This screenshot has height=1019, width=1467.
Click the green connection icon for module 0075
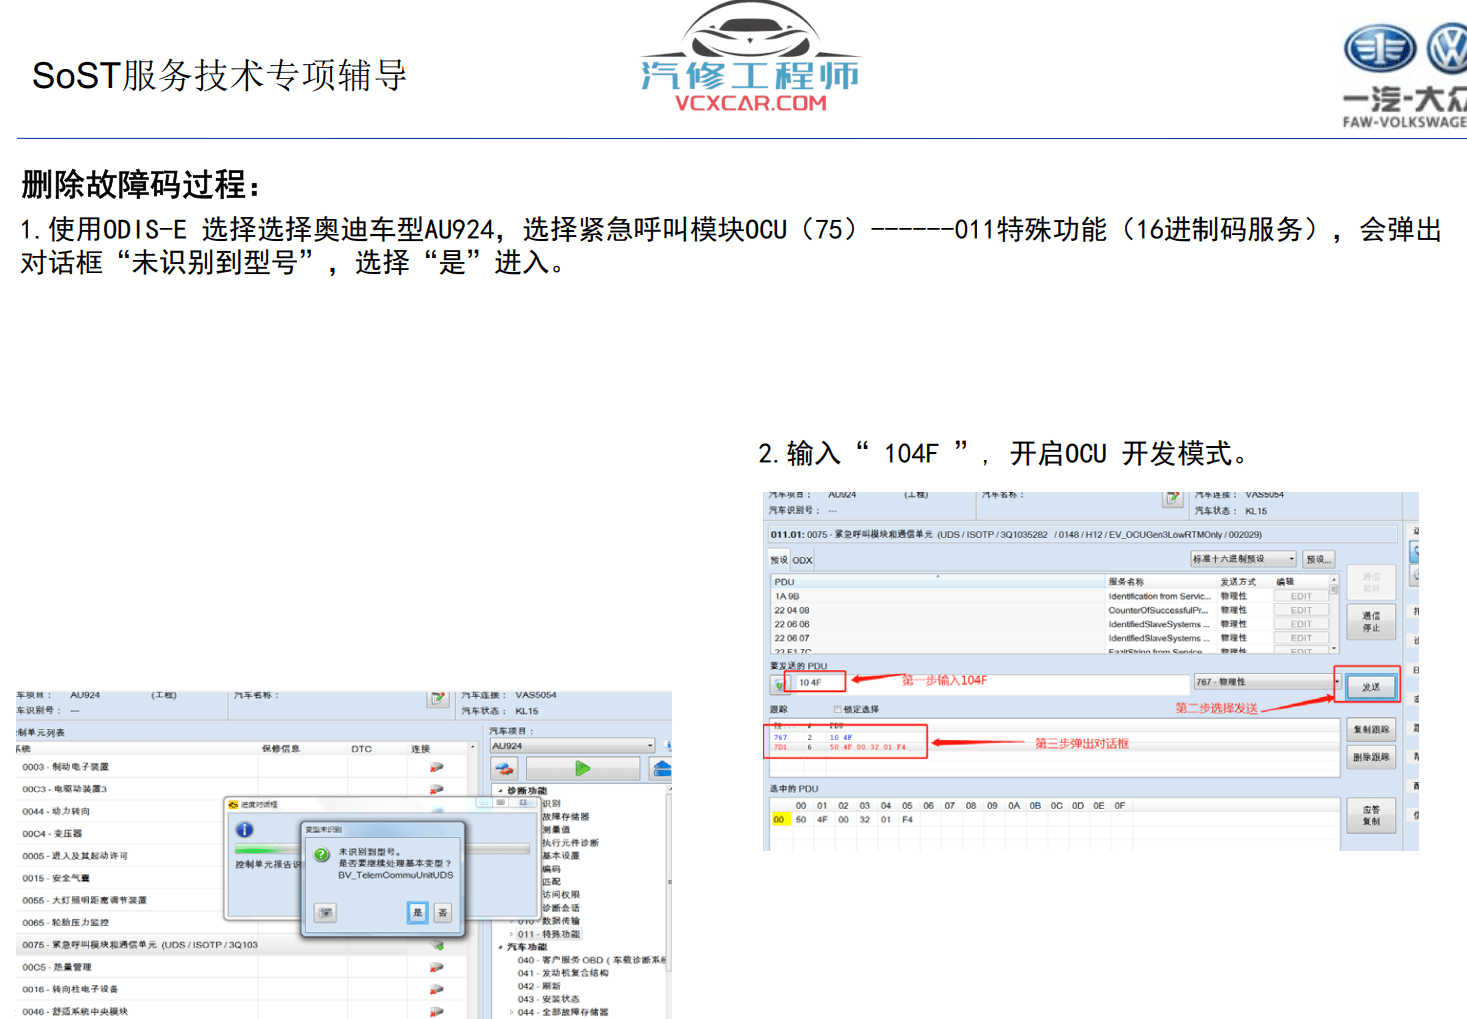coord(438,945)
